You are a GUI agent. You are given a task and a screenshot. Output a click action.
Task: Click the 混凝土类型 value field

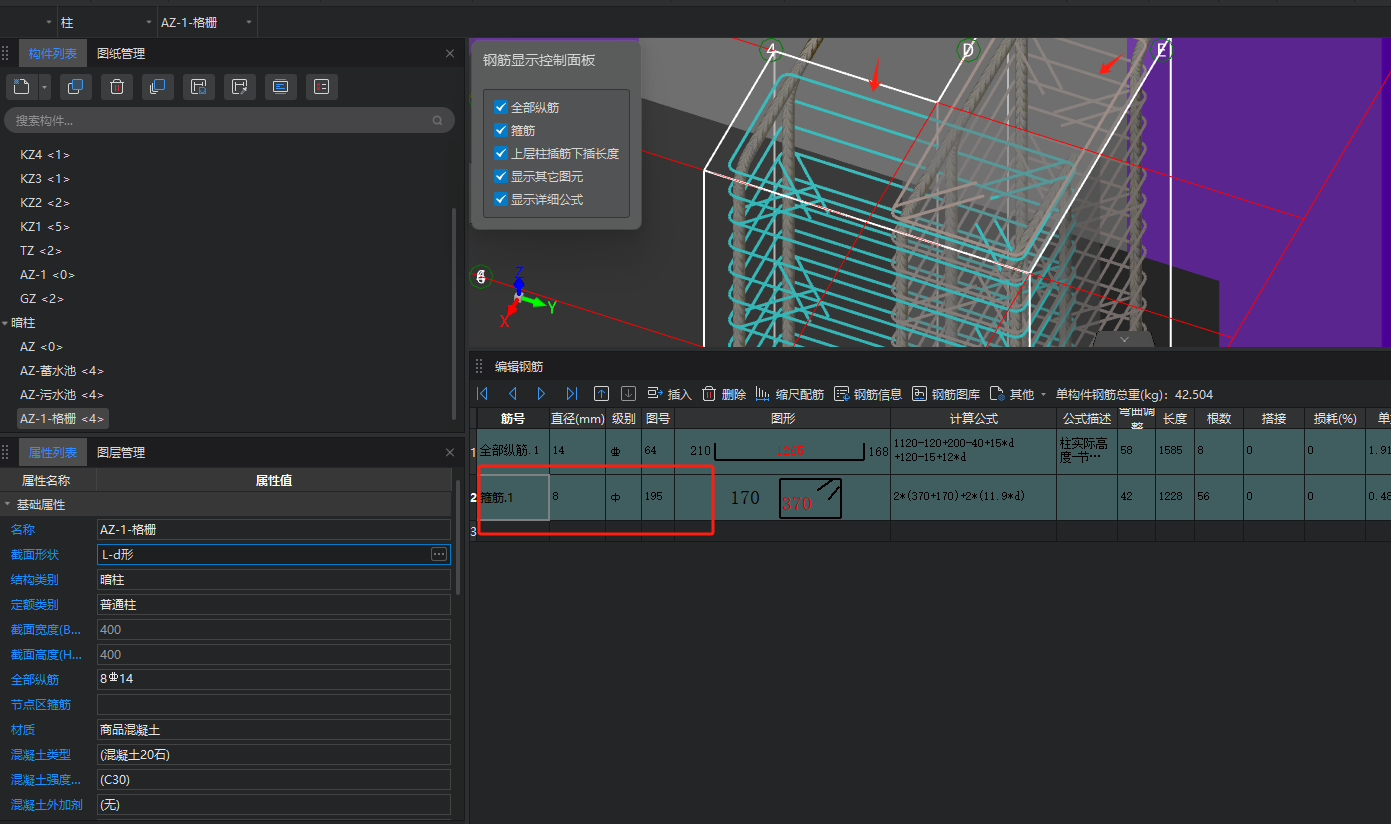pos(274,755)
